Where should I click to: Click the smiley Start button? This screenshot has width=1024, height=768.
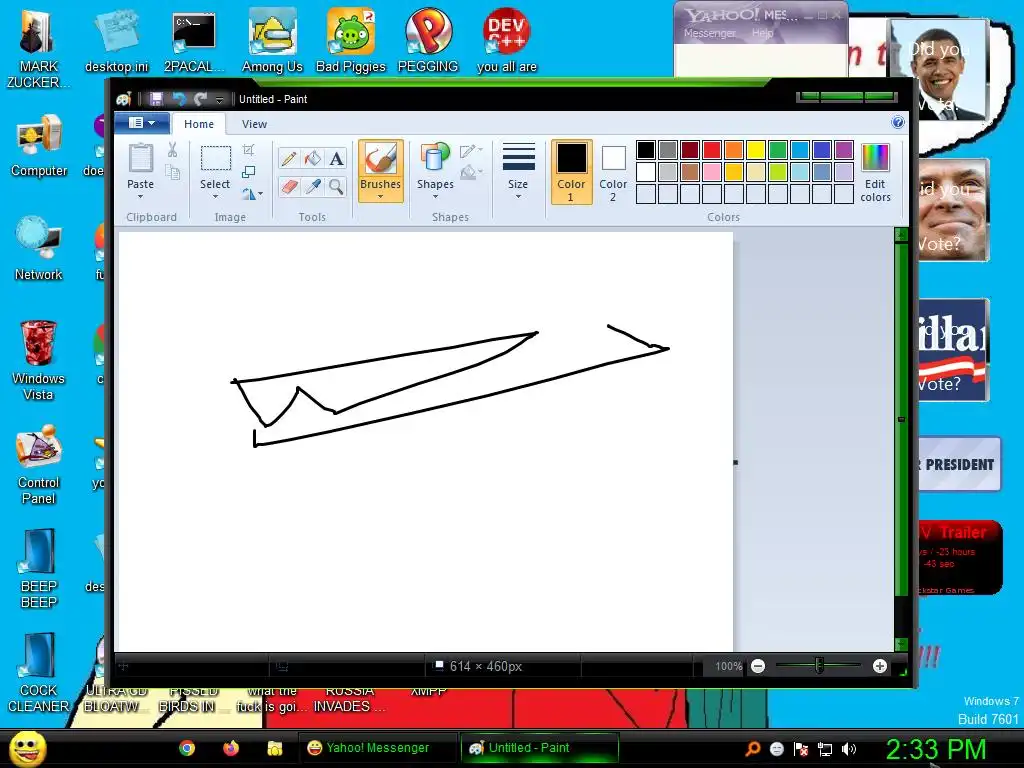click(28, 748)
